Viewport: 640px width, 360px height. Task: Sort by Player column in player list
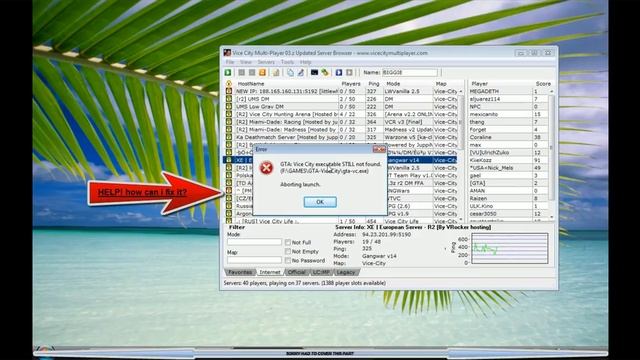pos(500,84)
